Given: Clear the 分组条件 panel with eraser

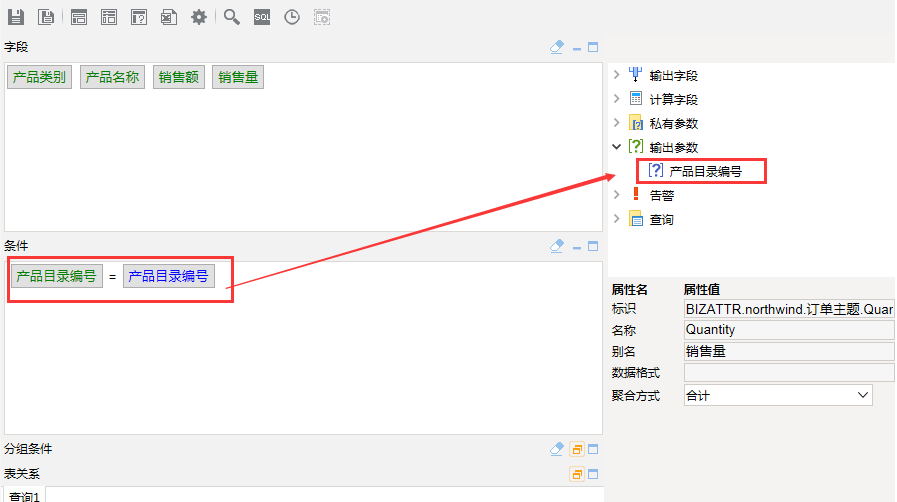Looking at the screenshot, I should 557,449.
